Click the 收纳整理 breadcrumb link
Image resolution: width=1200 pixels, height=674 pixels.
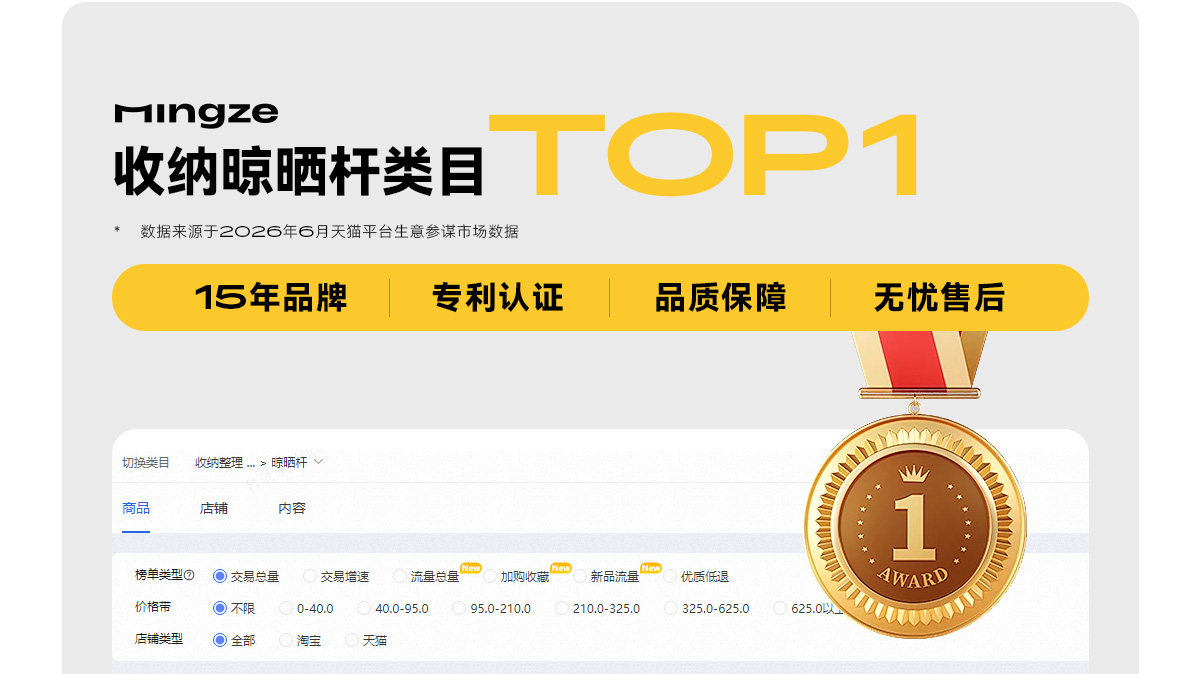click(x=224, y=462)
